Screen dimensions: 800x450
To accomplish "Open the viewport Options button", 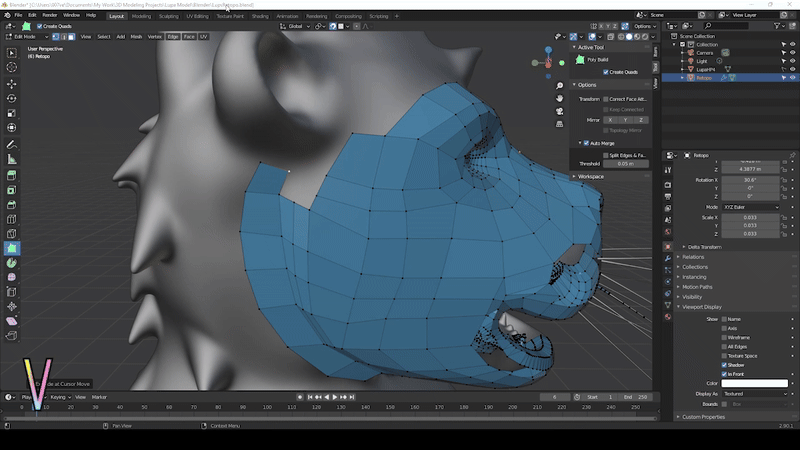I will 645,26.
